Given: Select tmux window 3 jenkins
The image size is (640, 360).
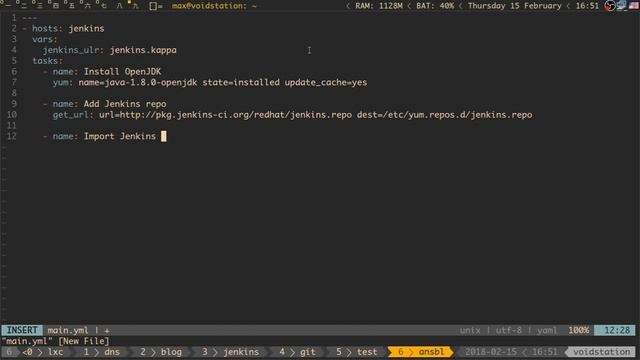Looking at the screenshot, I should pyautogui.click(x=230, y=352).
